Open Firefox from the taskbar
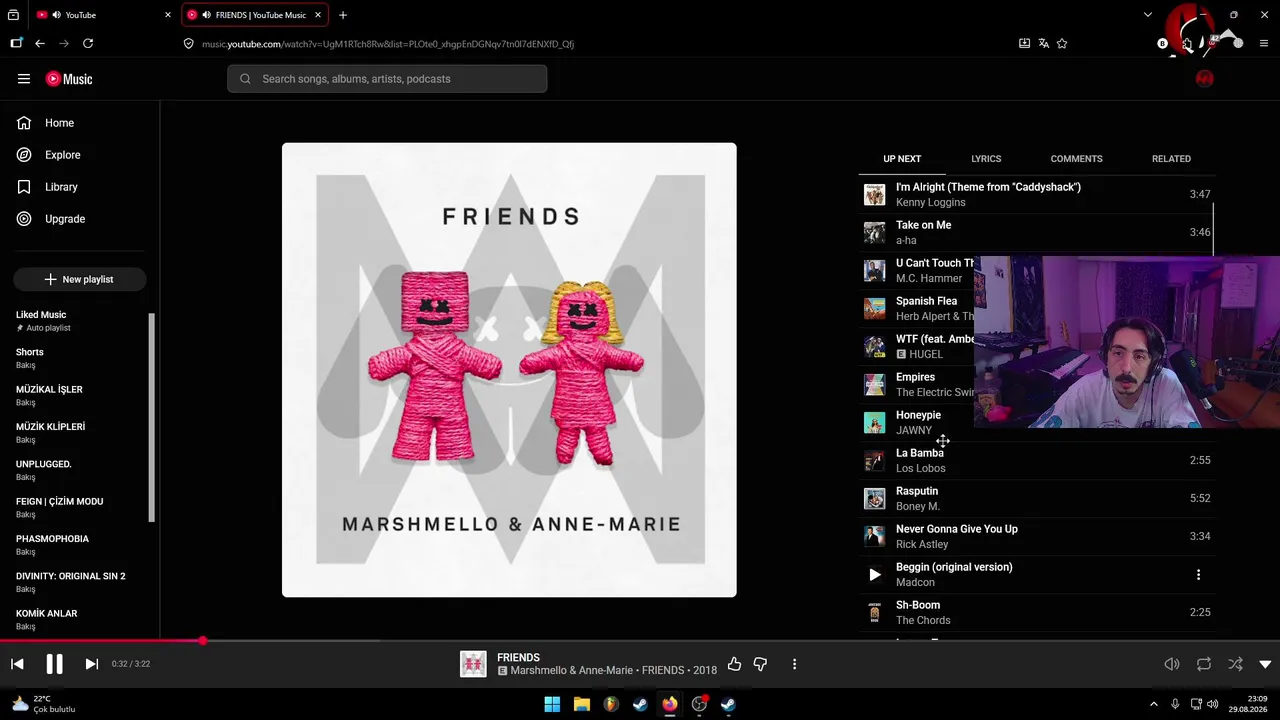The height and width of the screenshot is (720, 1280). click(x=669, y=704)
